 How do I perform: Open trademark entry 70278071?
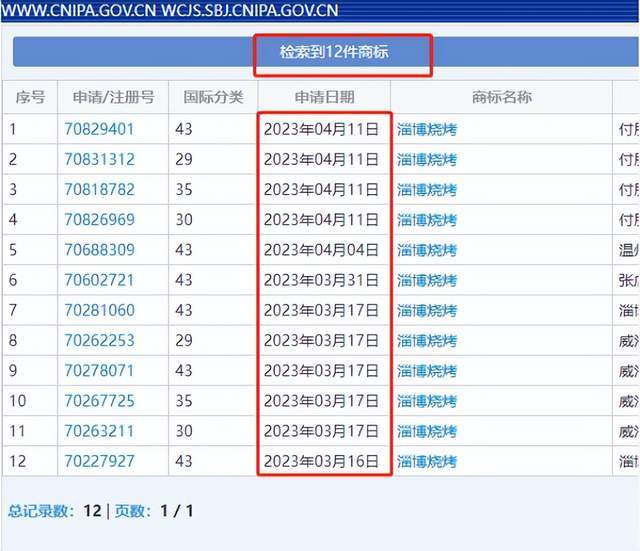[99, 371]
